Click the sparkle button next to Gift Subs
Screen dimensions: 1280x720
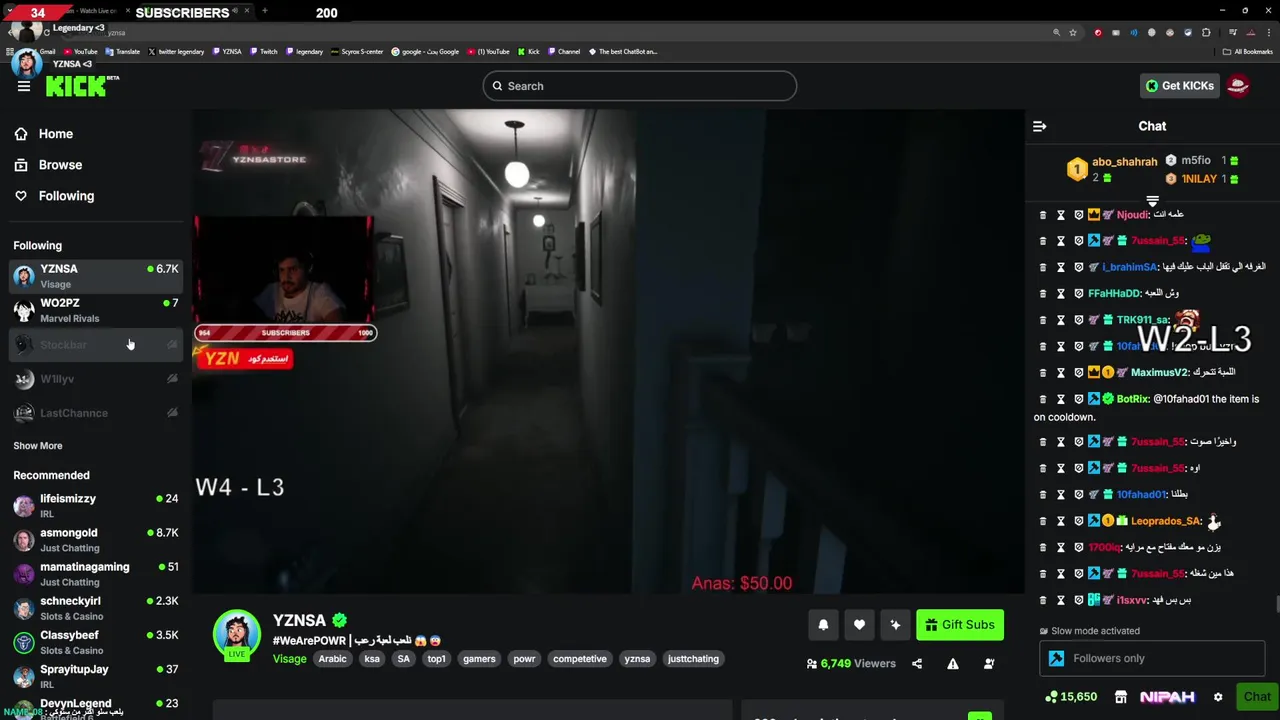pyautogui.click(x=895, y=625)
